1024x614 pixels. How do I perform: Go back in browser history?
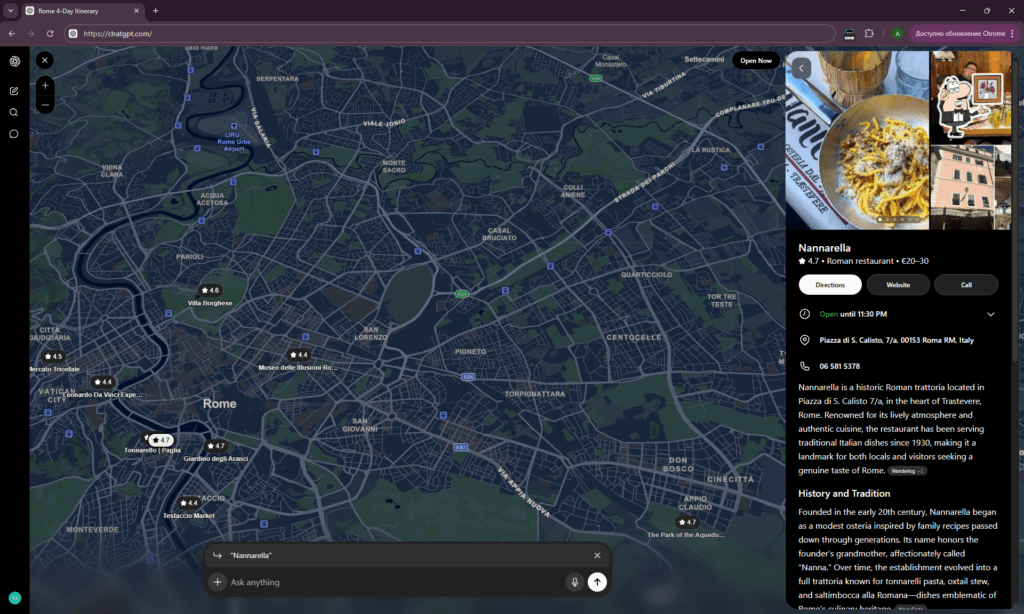[x=12, y=33]
